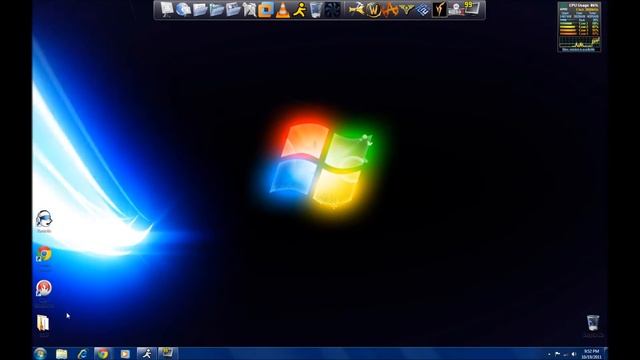Launch VLC media player from the dock
This screenshot has width=640, height=360.
pos(282,10)
